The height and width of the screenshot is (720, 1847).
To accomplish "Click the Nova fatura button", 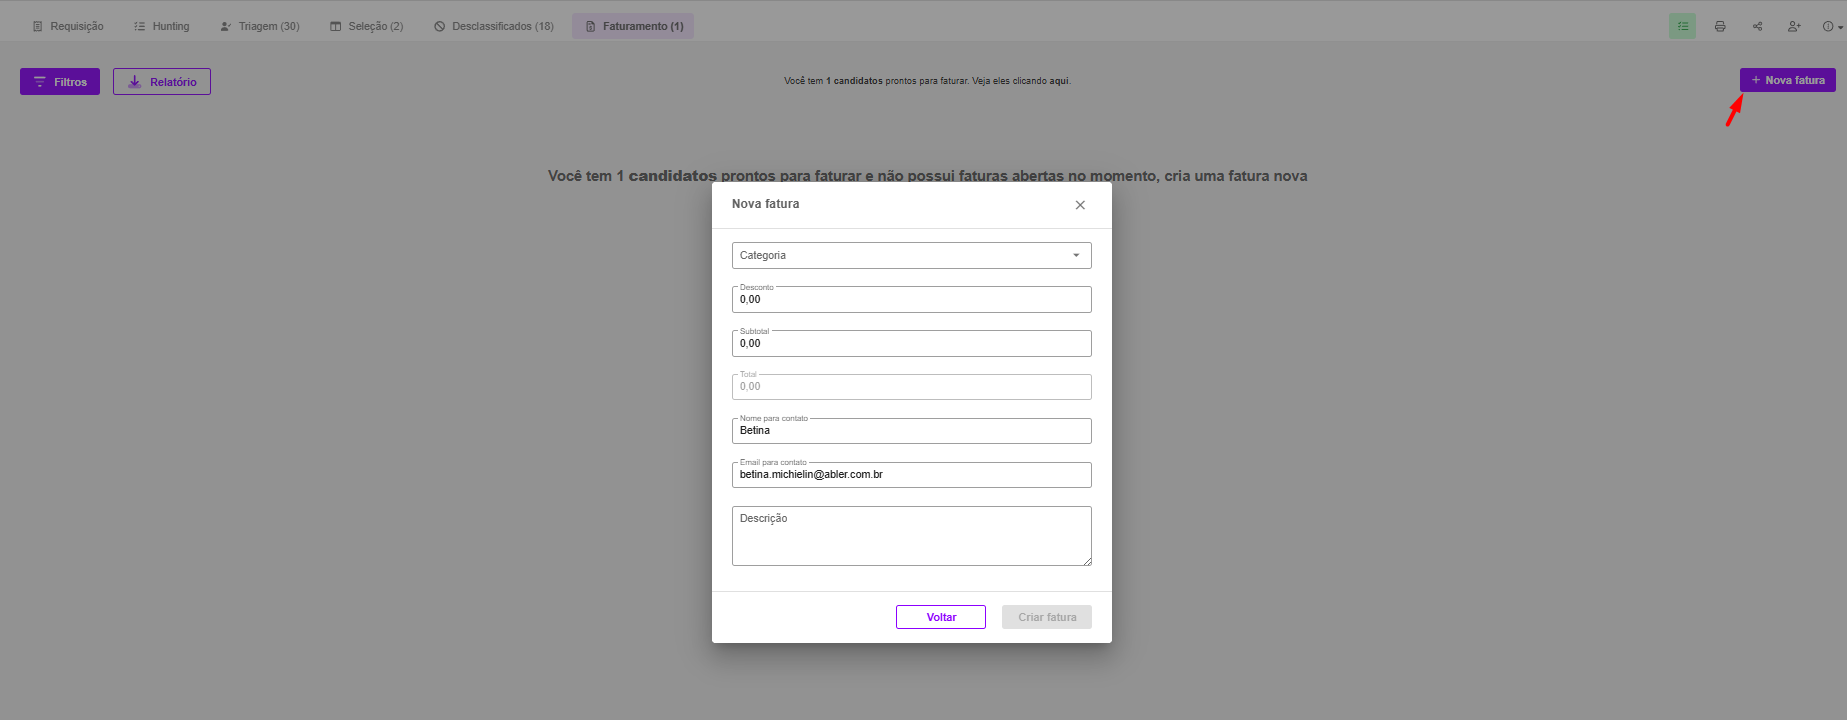I will pos(1788,80).
